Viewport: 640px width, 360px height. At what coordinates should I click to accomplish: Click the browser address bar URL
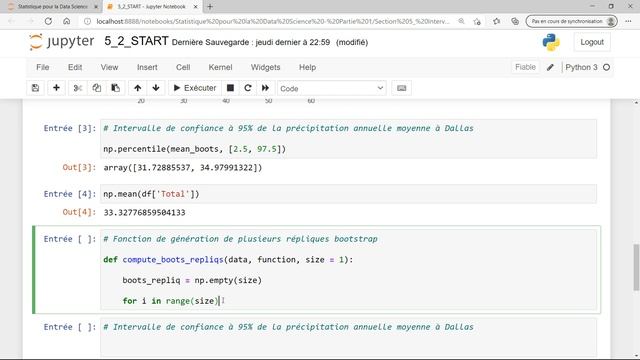click(x=273, y=21)
